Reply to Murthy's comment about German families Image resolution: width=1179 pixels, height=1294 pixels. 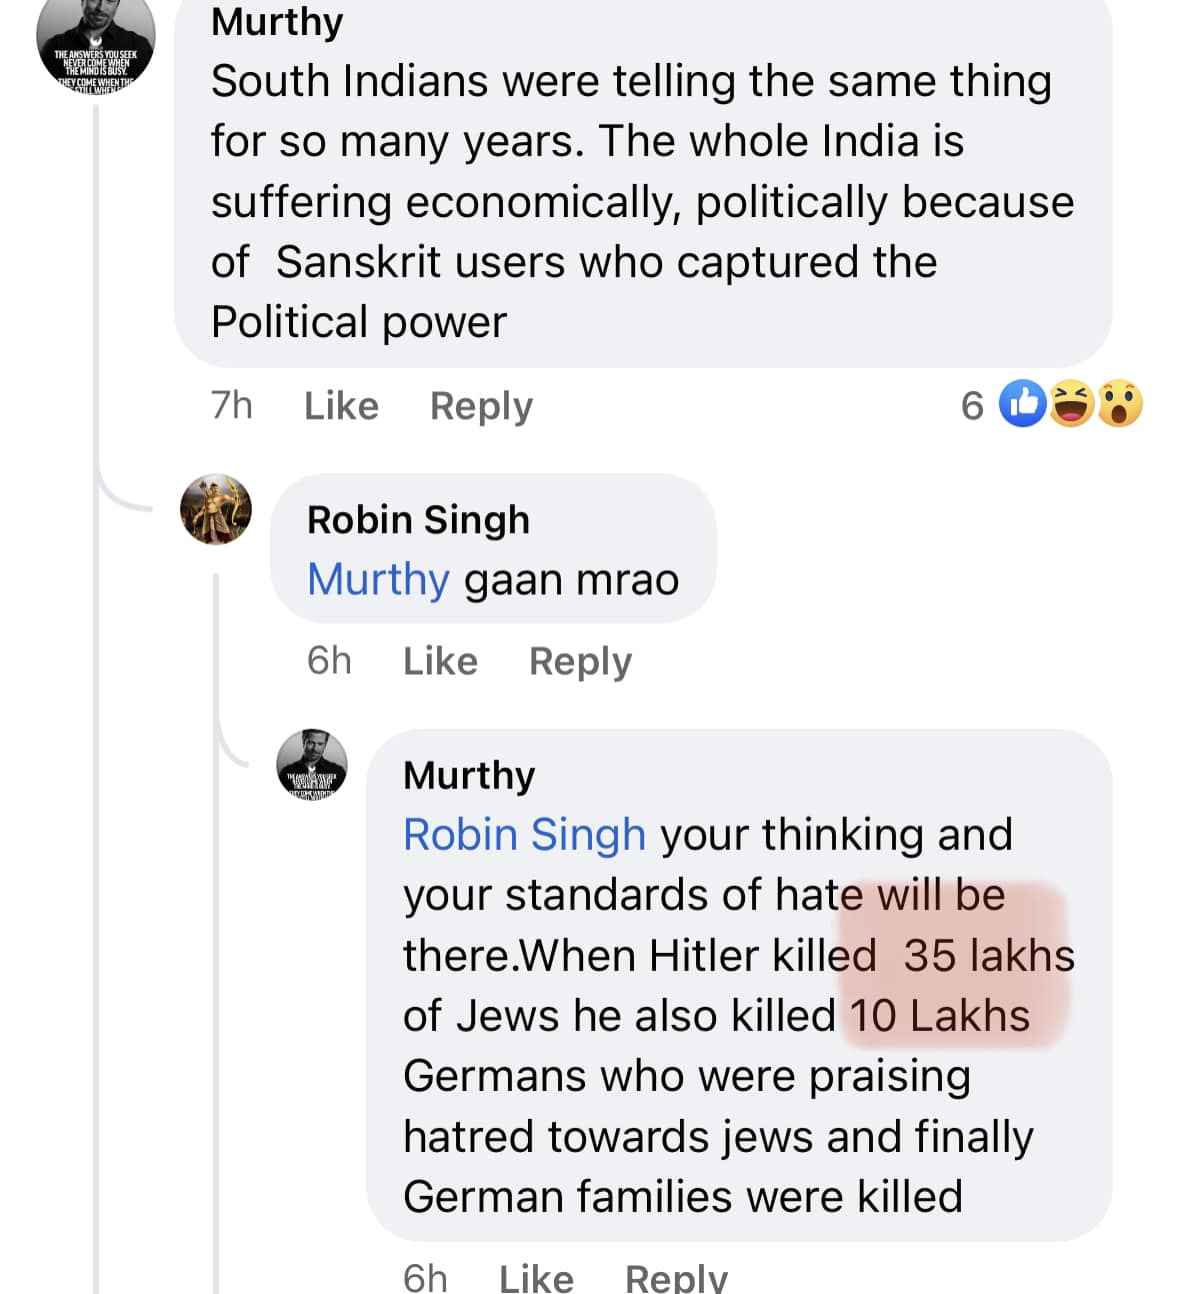[x=676, y=1276]
